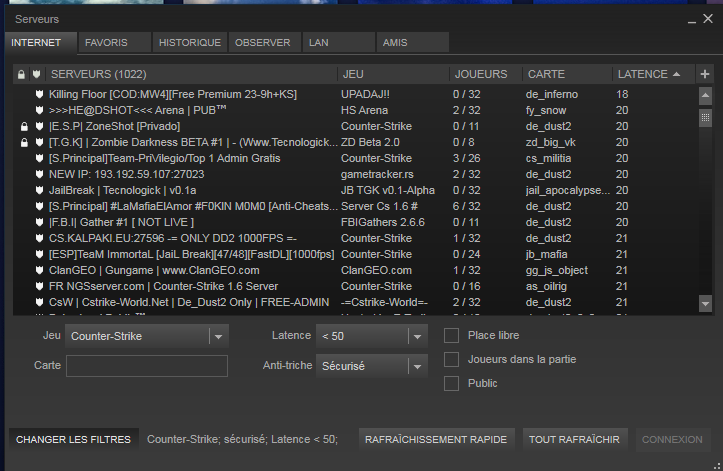Open the Jeu dropdown showing Counter-Strike
This screenshot has height=471, width=723.
(x=147, y=336)
